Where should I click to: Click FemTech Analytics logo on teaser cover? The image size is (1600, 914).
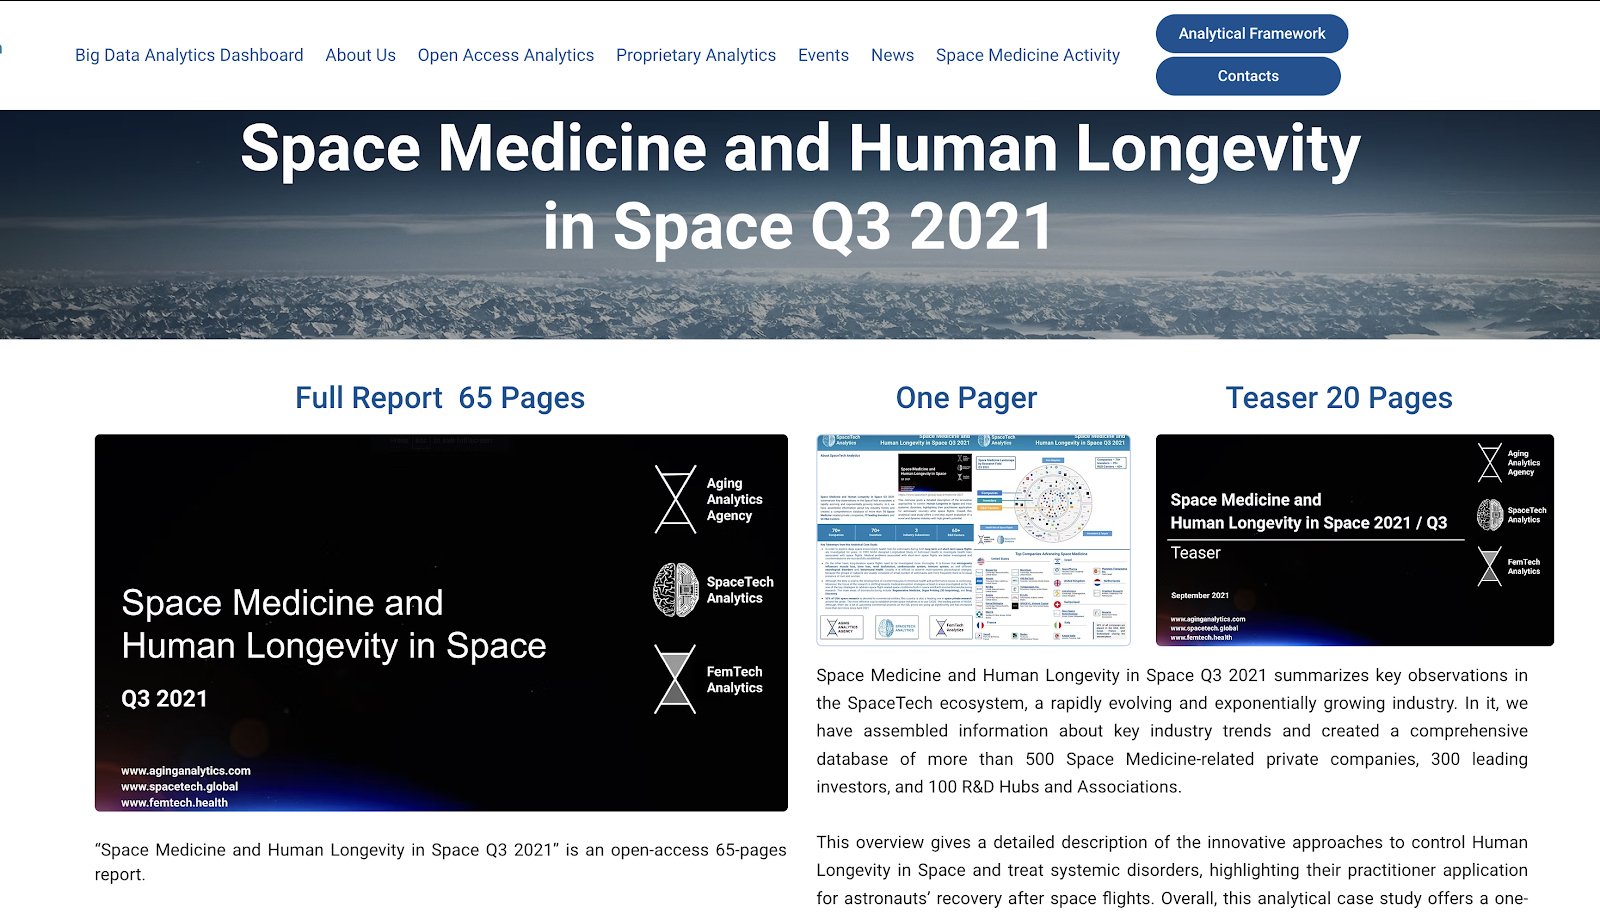1490,566
